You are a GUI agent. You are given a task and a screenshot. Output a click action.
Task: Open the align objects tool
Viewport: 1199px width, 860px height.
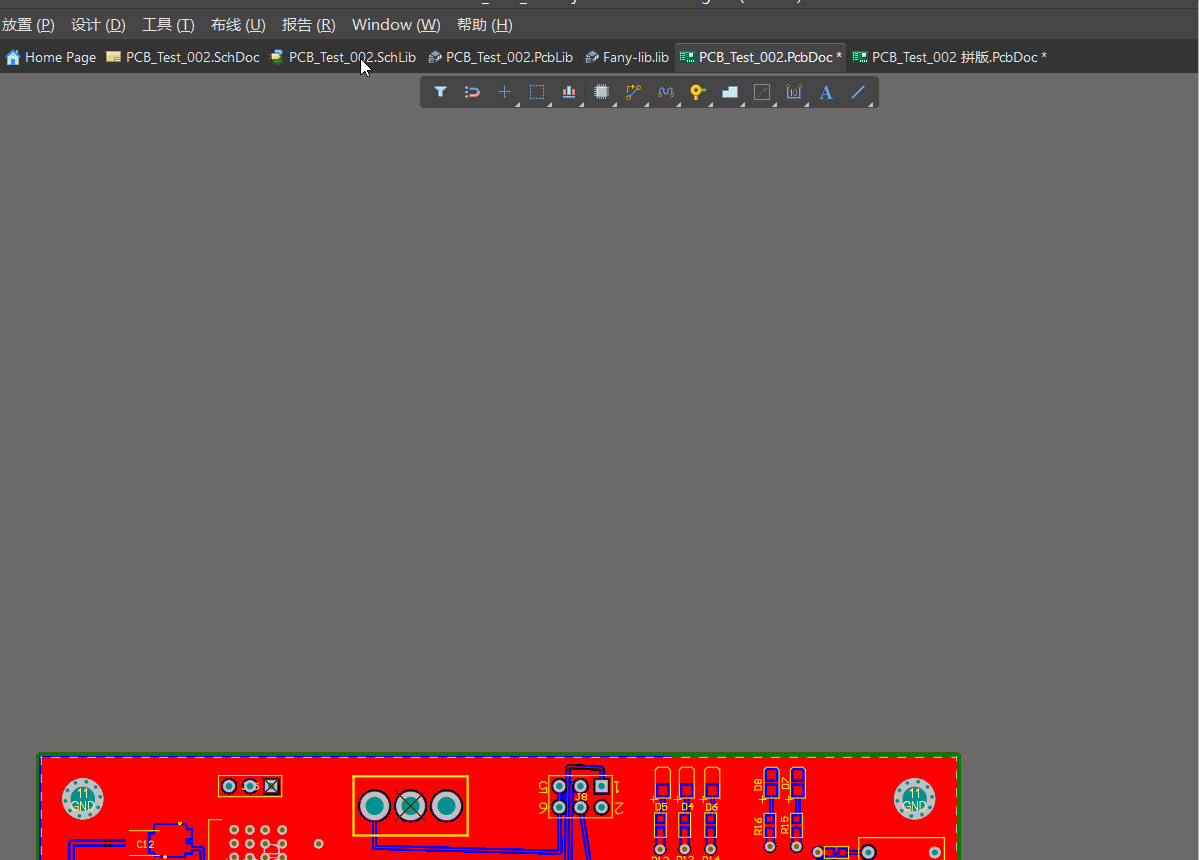[569, 92]
